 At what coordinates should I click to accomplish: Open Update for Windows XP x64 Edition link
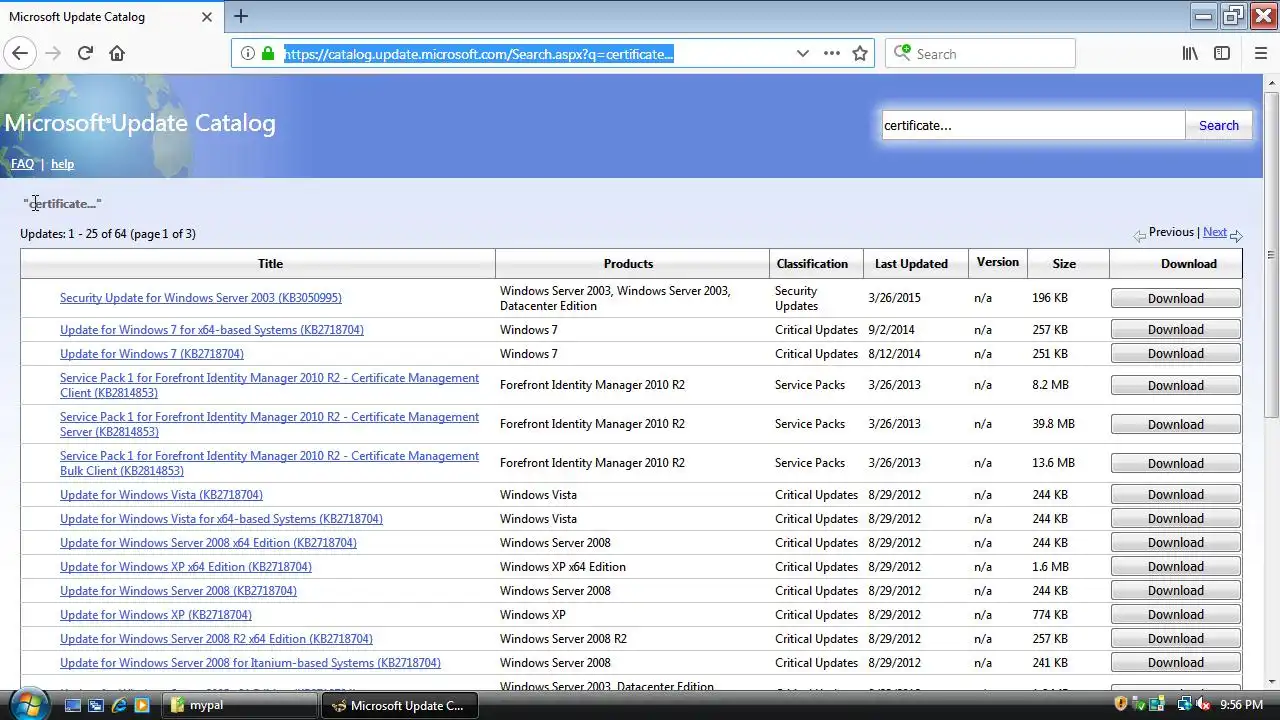click(186, 567)
